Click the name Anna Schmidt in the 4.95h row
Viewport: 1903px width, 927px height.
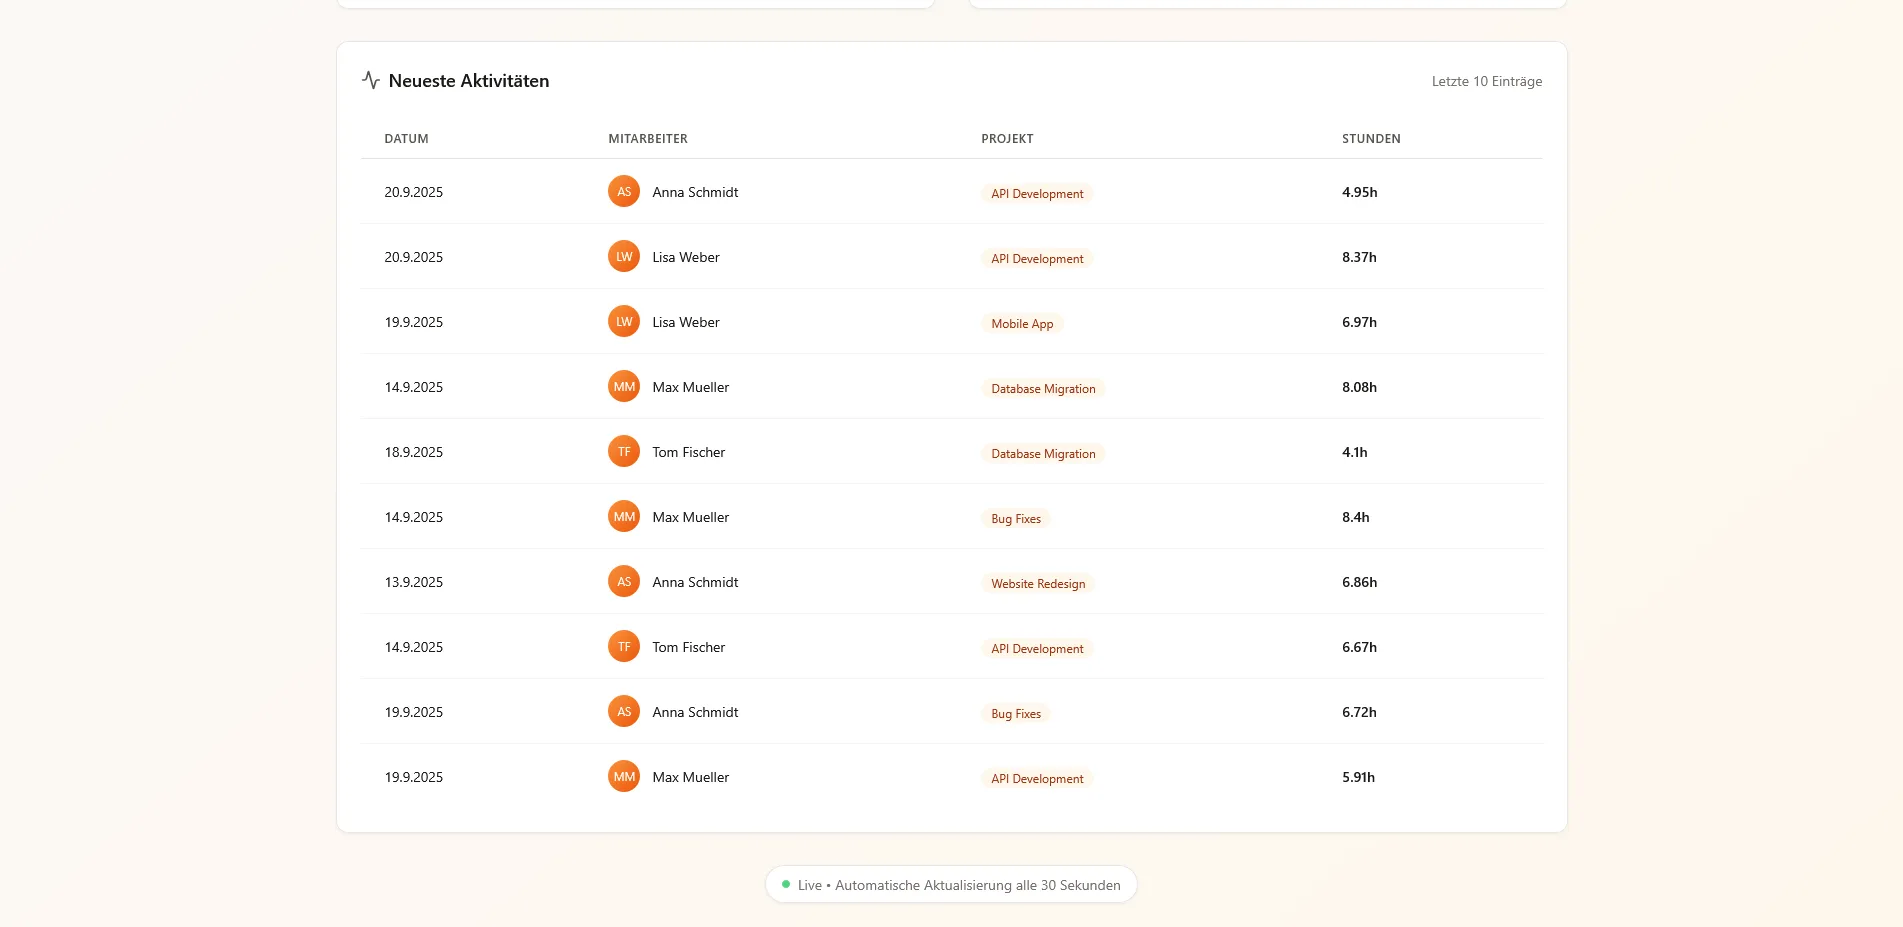click(695, 192)
